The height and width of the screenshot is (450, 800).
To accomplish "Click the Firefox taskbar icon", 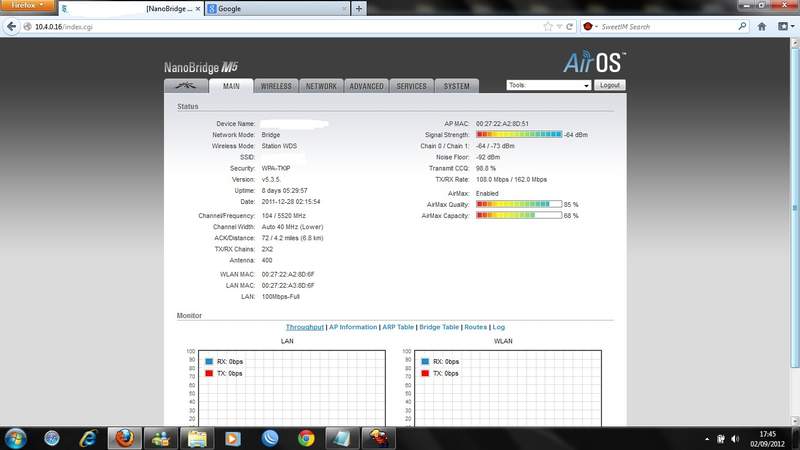I will click(x=124, y=438).
